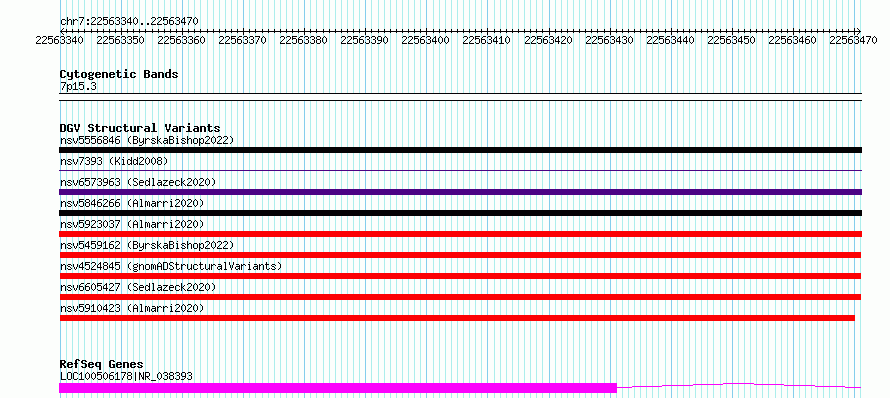Click ruler position 22563390
This screenshot has width=890, height=398.
point(364,40)
